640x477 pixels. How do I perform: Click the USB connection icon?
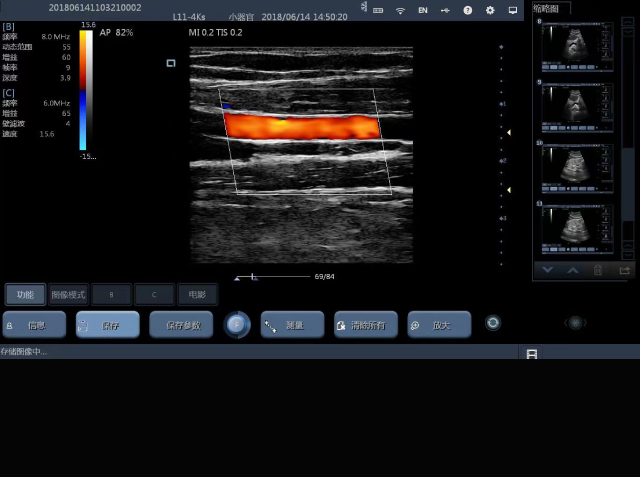click(x=444, y=10)
